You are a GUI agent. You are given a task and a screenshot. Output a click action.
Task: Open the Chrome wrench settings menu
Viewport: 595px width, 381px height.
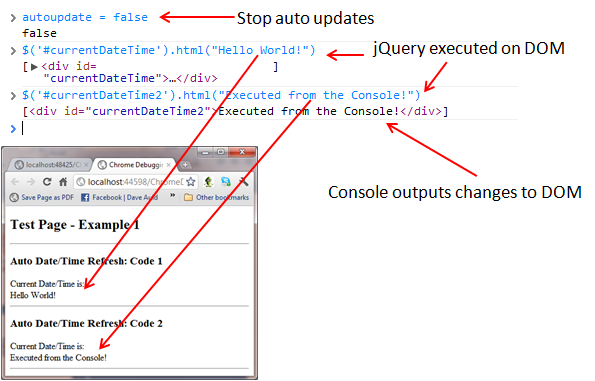point(243,182)
